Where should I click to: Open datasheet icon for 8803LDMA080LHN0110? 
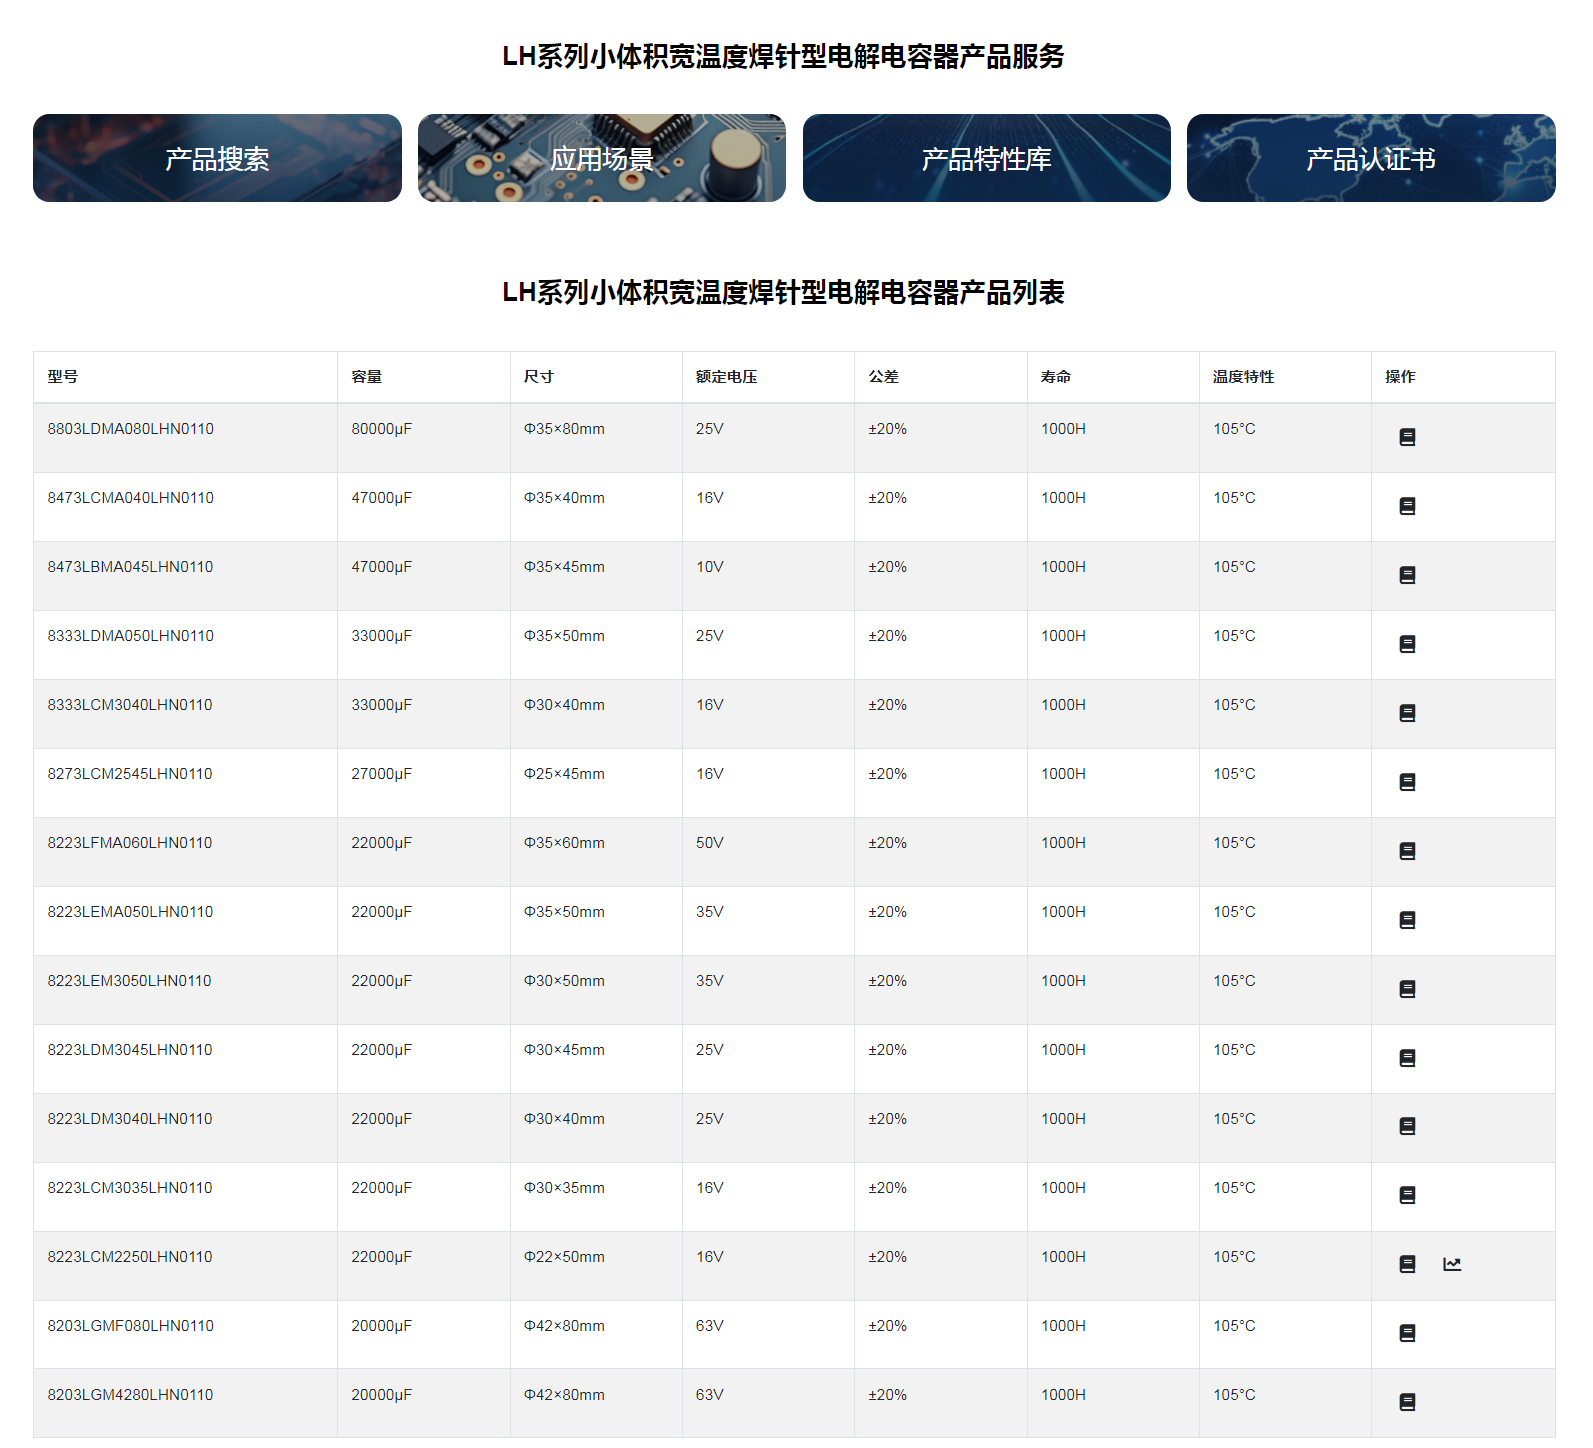[x=1406, y=437]
